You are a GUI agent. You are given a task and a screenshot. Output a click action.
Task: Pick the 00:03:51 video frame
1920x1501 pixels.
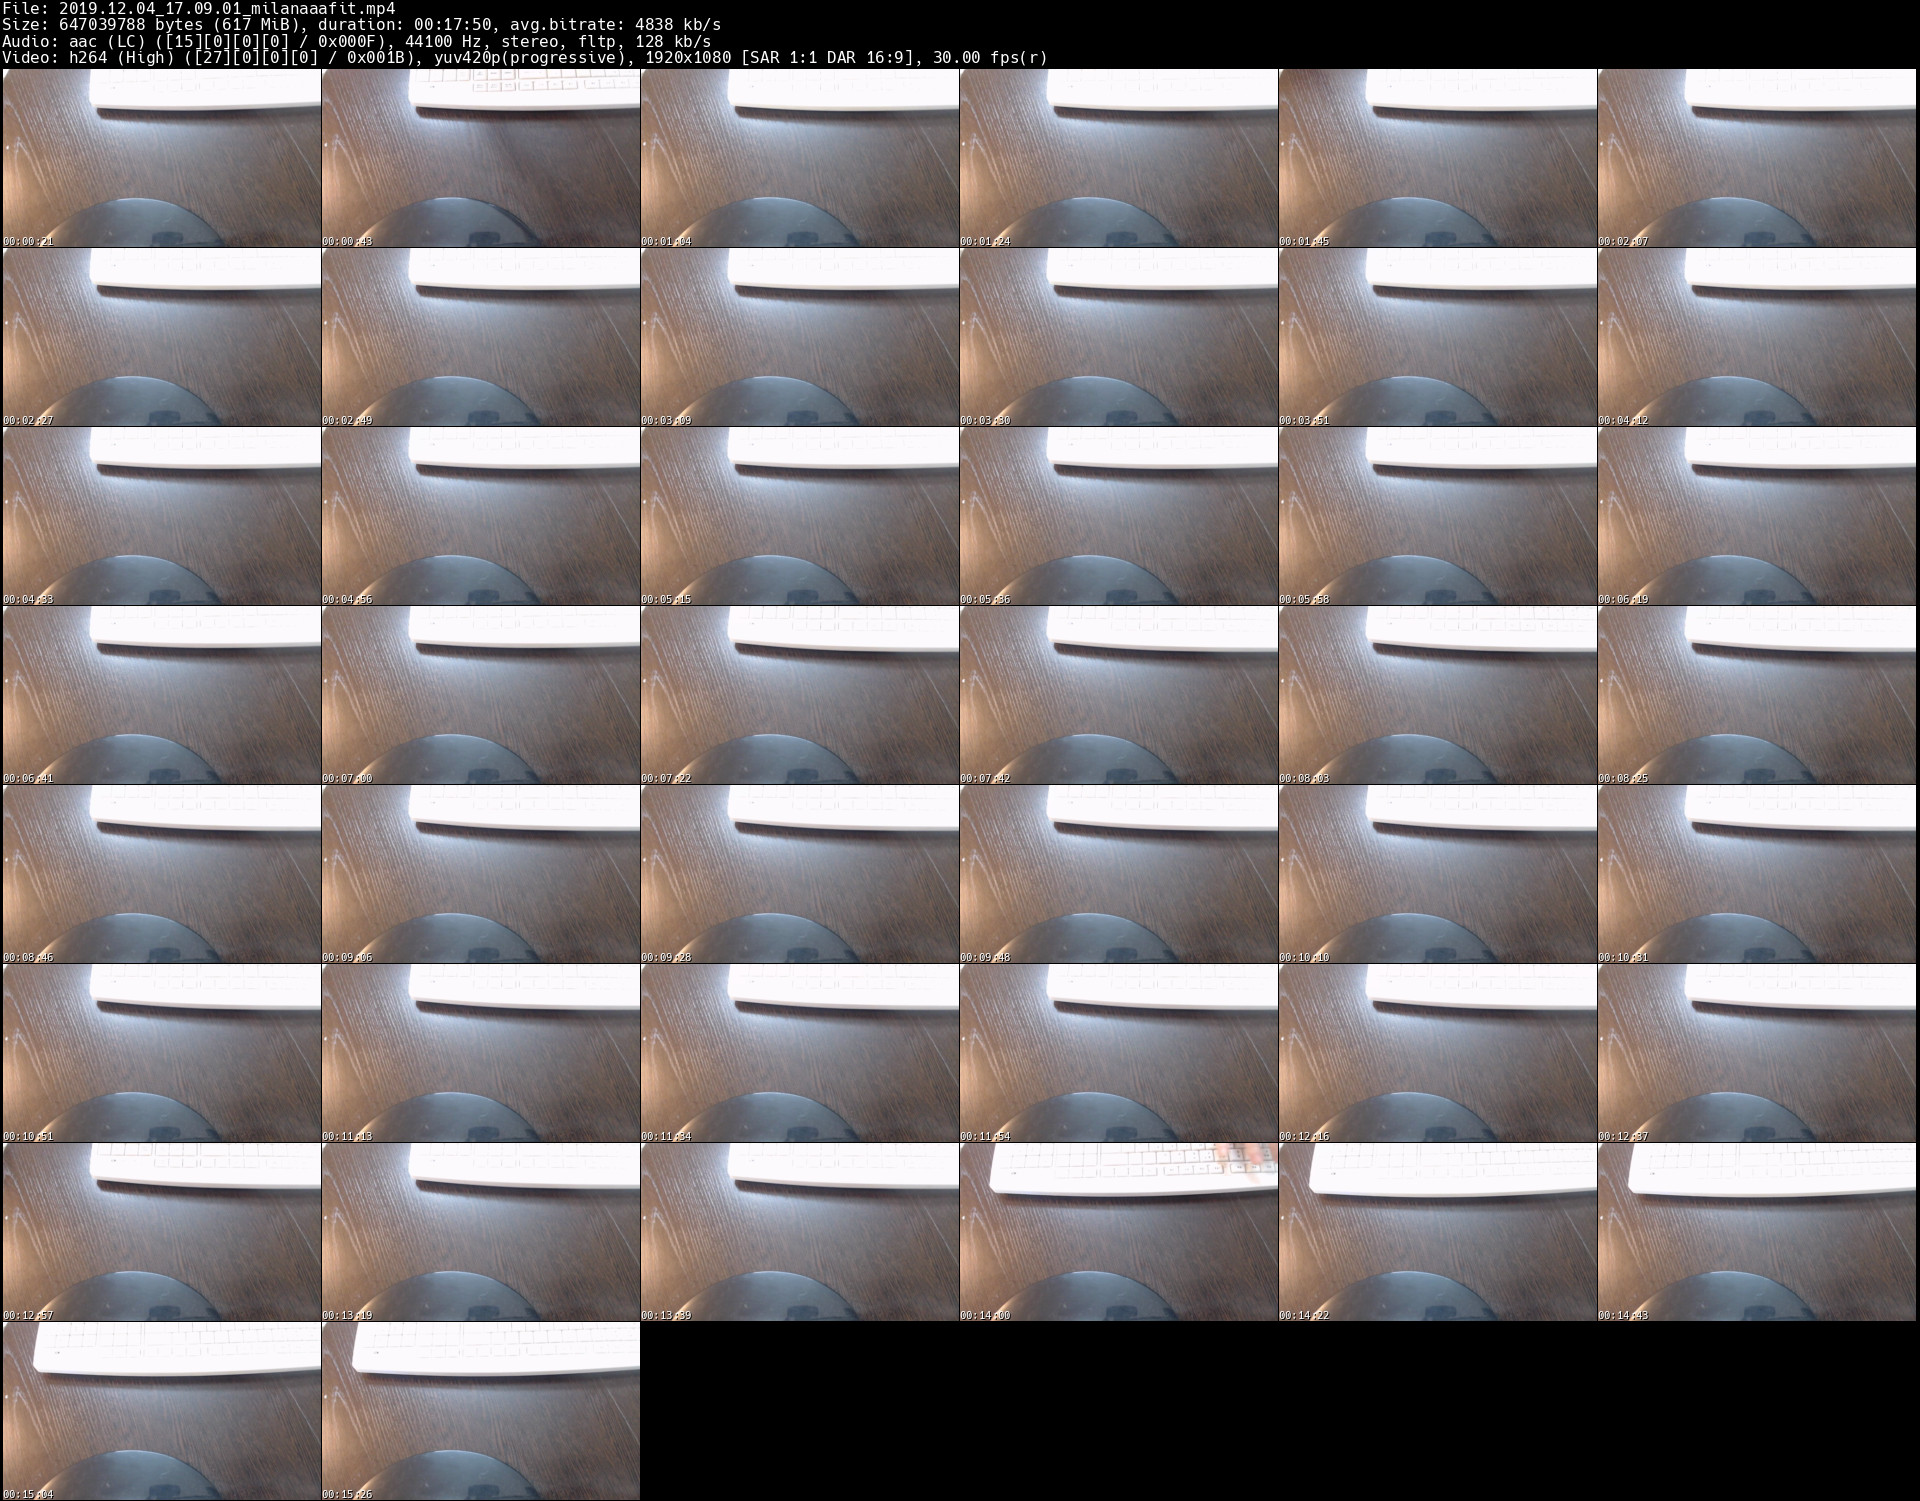pos(1437,337)
